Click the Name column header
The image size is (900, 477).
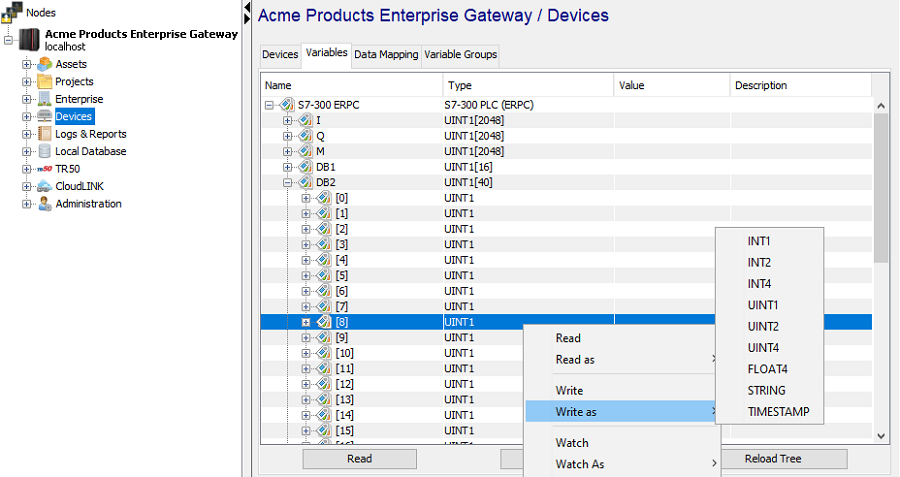[x=352, y=86]
